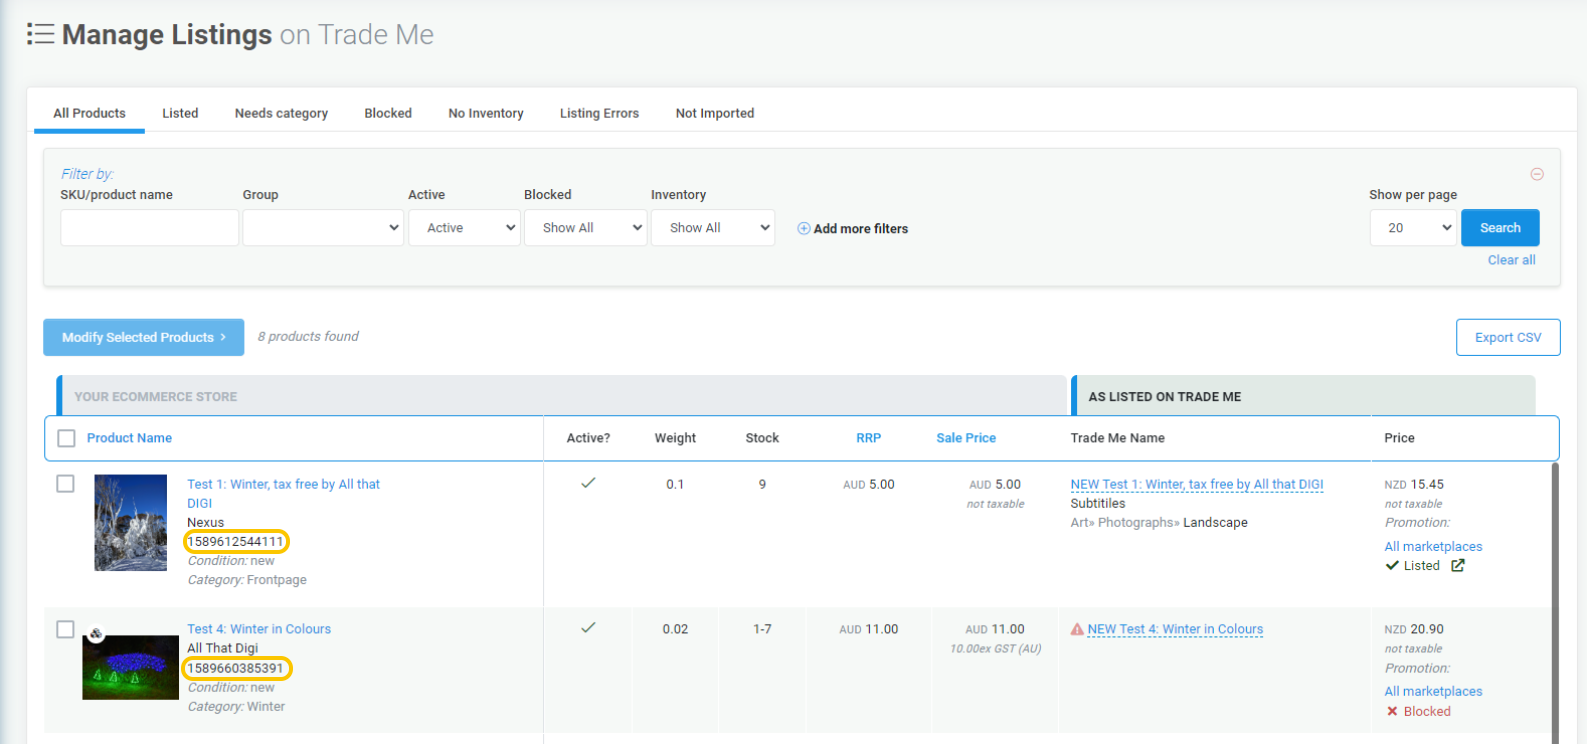Click the 10.00ex GST (AU) text
The height and width of the screenshot is (744, 1587).
995,649
